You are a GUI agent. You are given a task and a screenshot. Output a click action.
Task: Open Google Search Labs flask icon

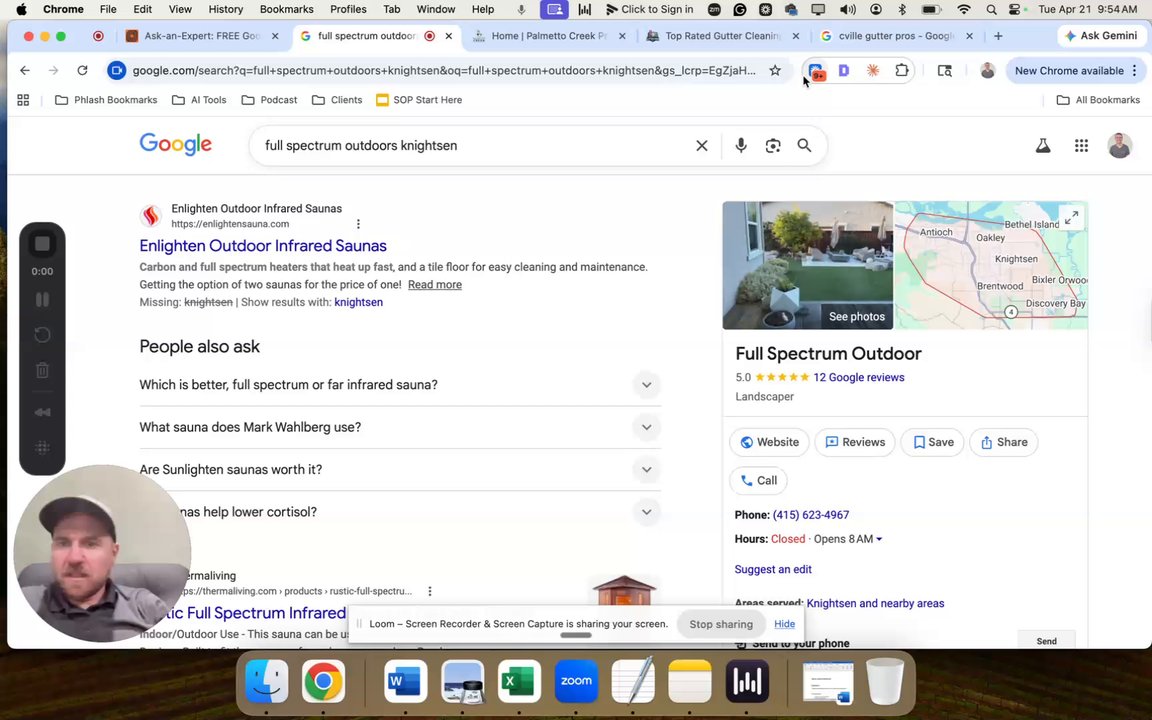[x=1043, y=145]
